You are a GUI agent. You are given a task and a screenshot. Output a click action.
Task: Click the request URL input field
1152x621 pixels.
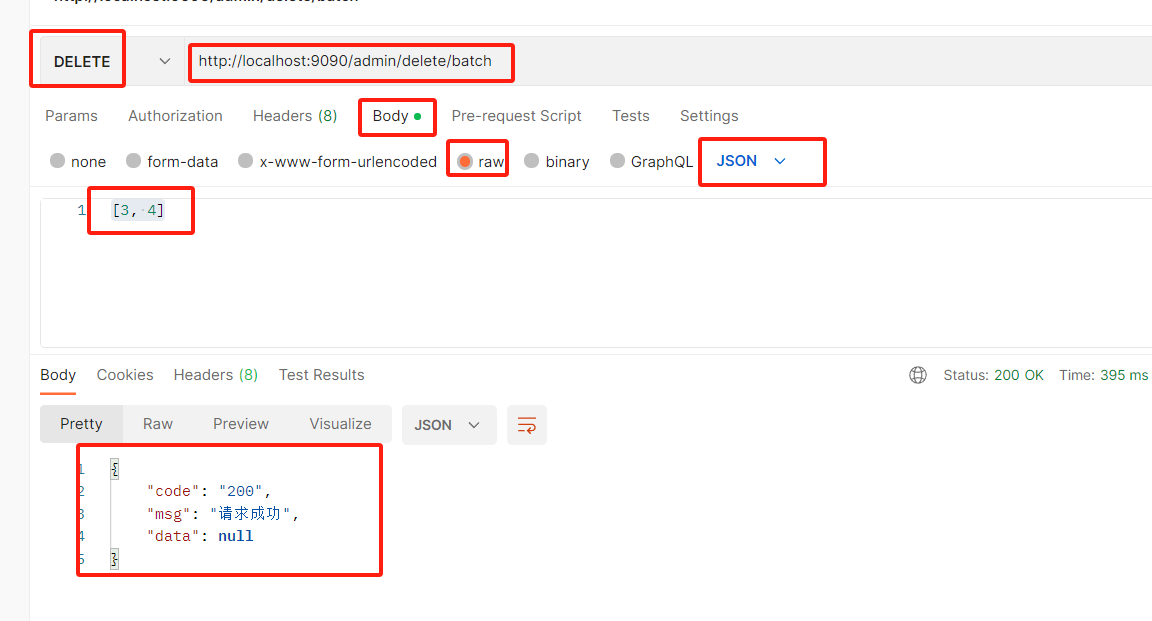pos(669,61)
